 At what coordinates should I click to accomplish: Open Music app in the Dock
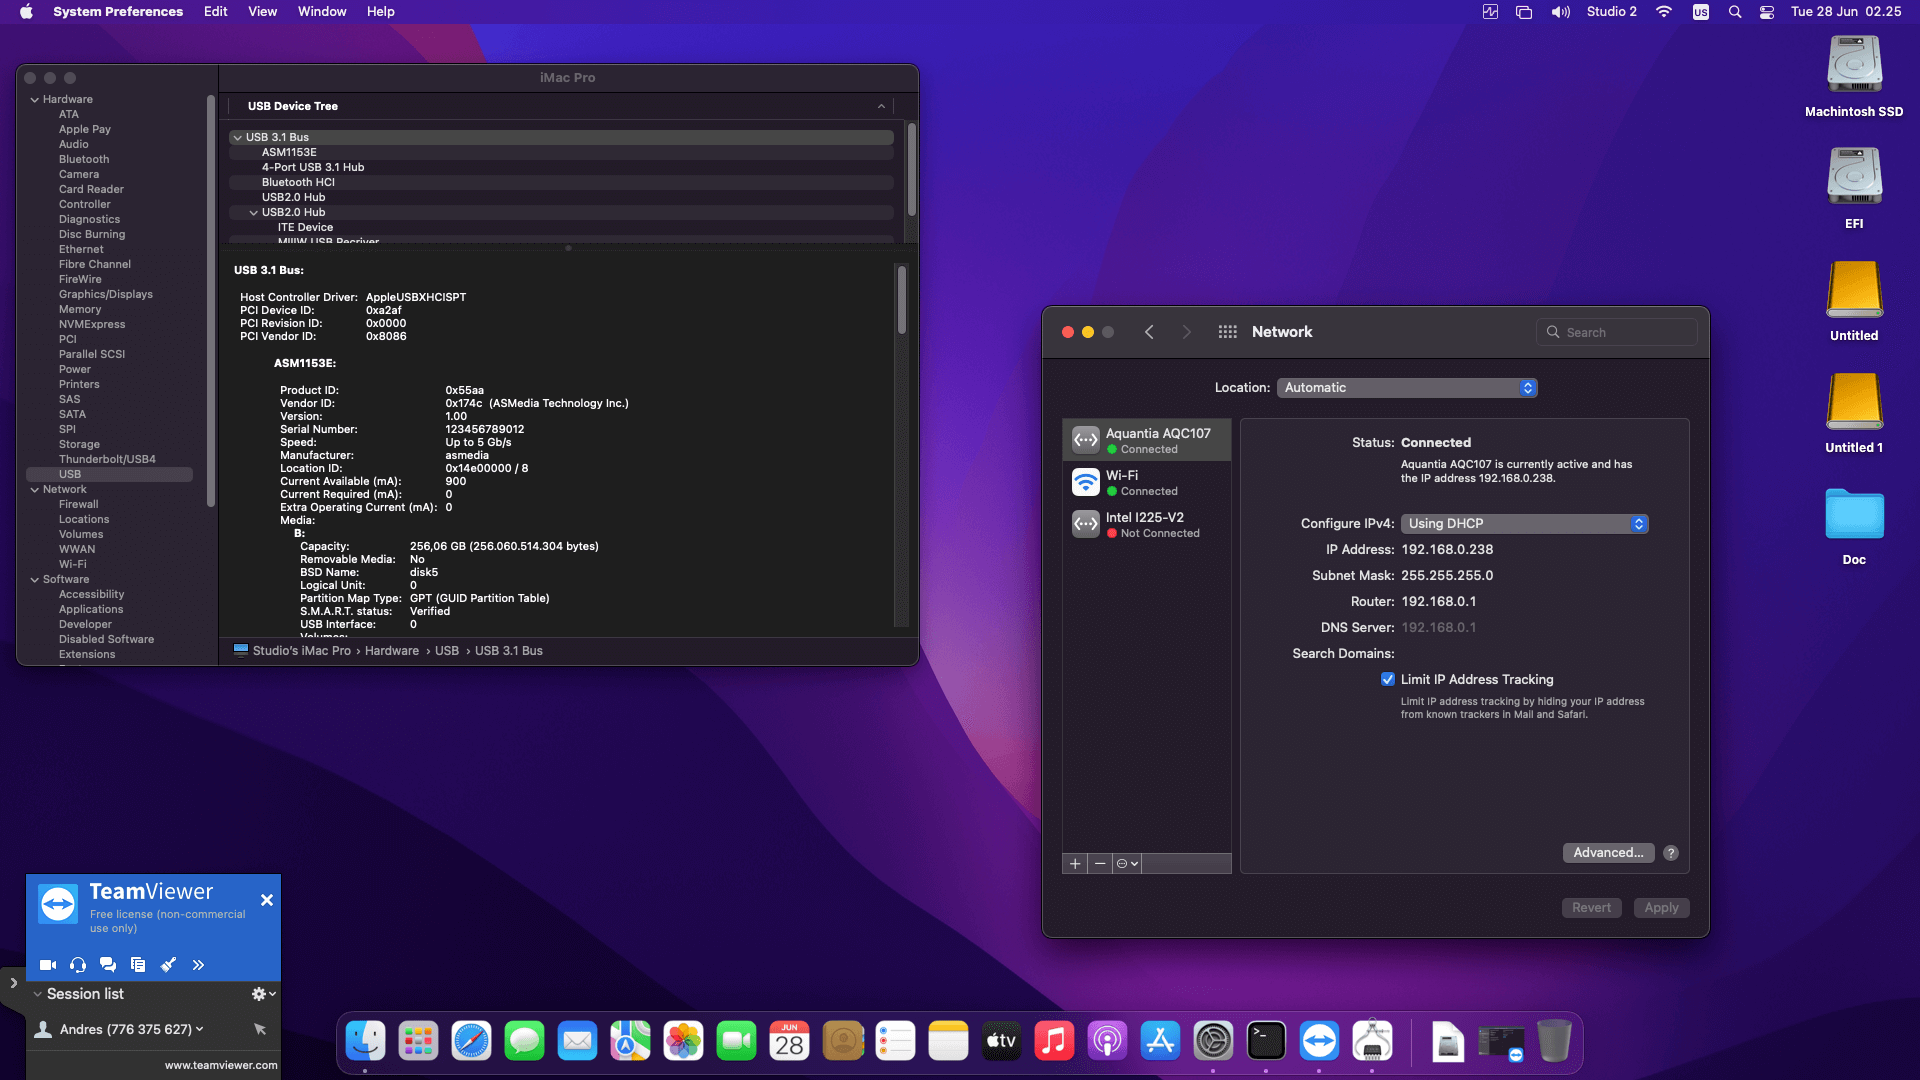click(x=1054, y=1042)
